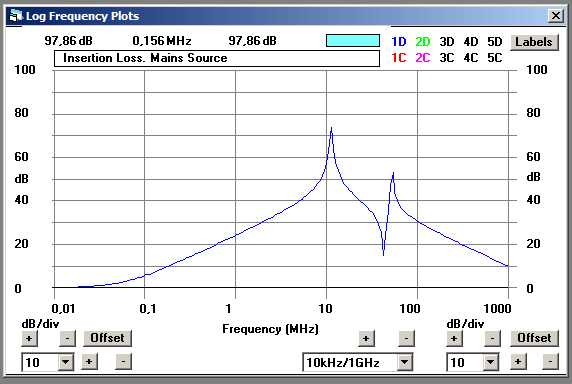Increase right offset with plus button

pos(517,362)
